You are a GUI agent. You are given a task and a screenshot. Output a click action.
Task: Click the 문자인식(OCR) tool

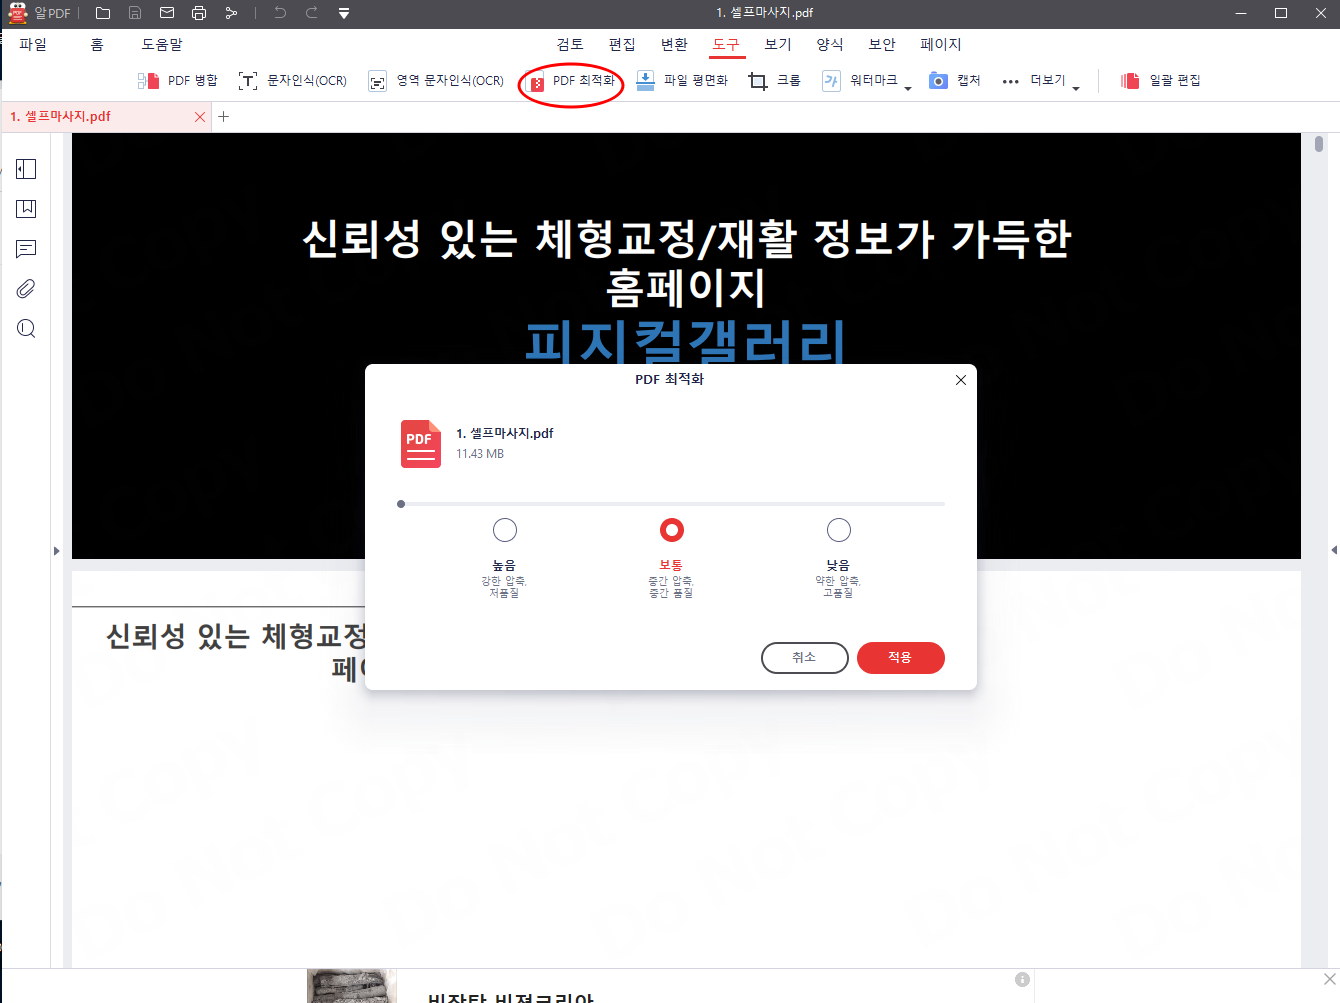292,81
